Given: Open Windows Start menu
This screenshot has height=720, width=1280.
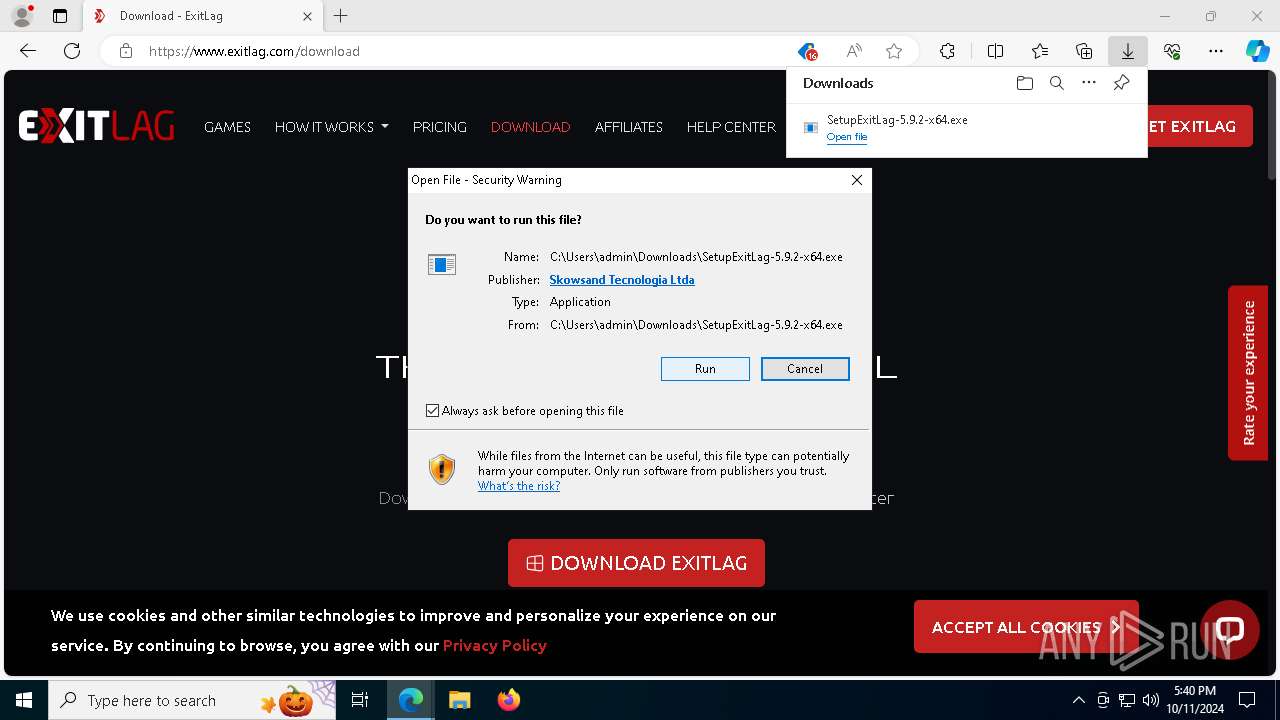Looking at the screenshot, I should pyautogui.click(x=24, y=700).
